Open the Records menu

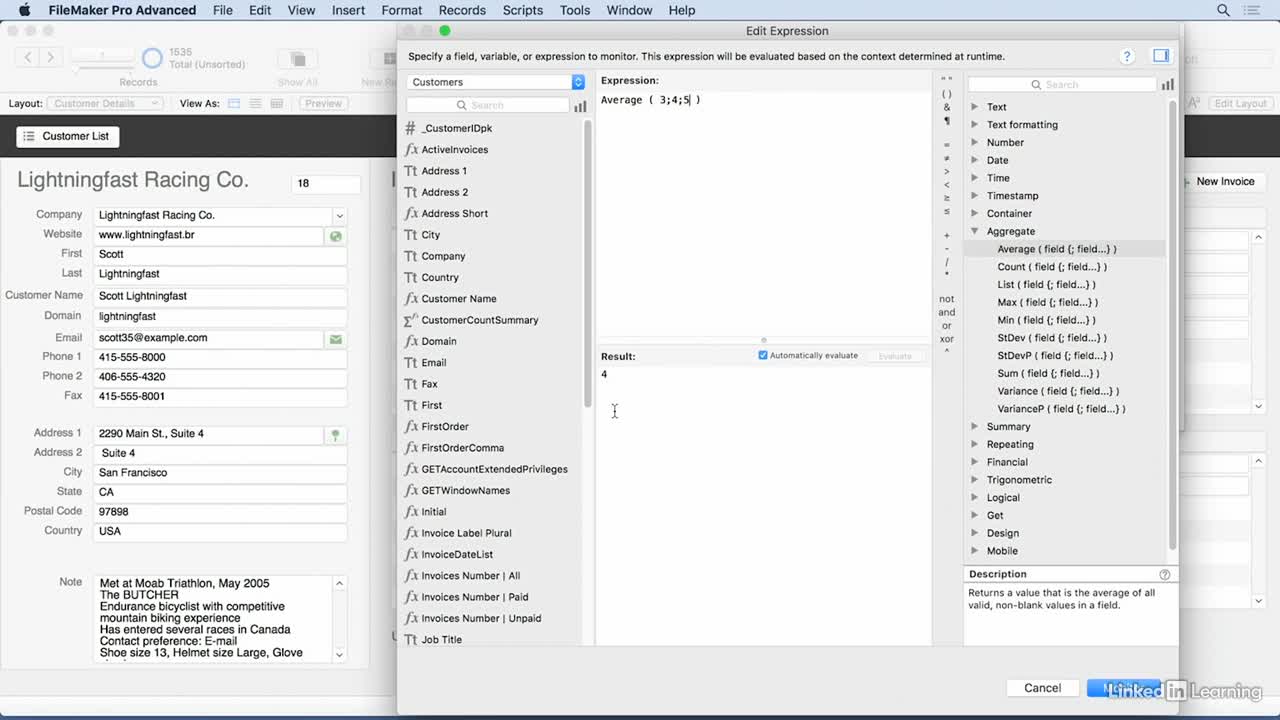[x=462, y=10]
